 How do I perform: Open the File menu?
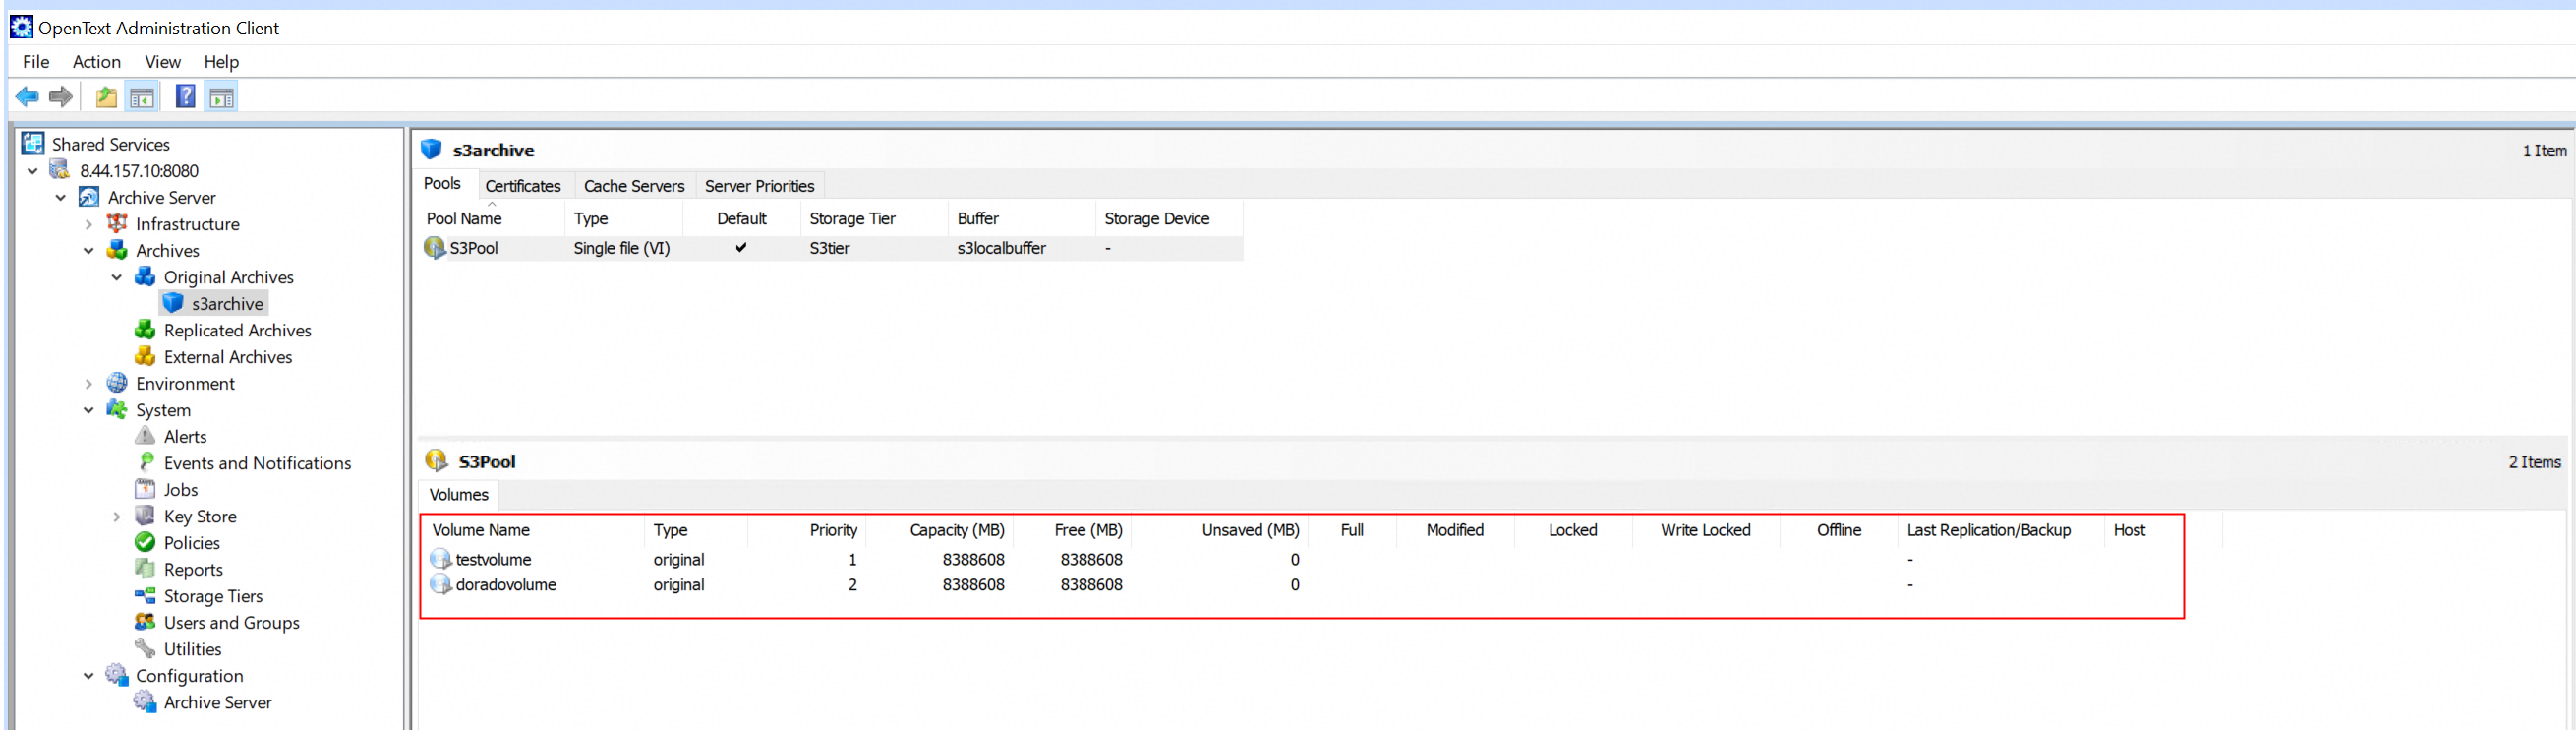point(36,61)
